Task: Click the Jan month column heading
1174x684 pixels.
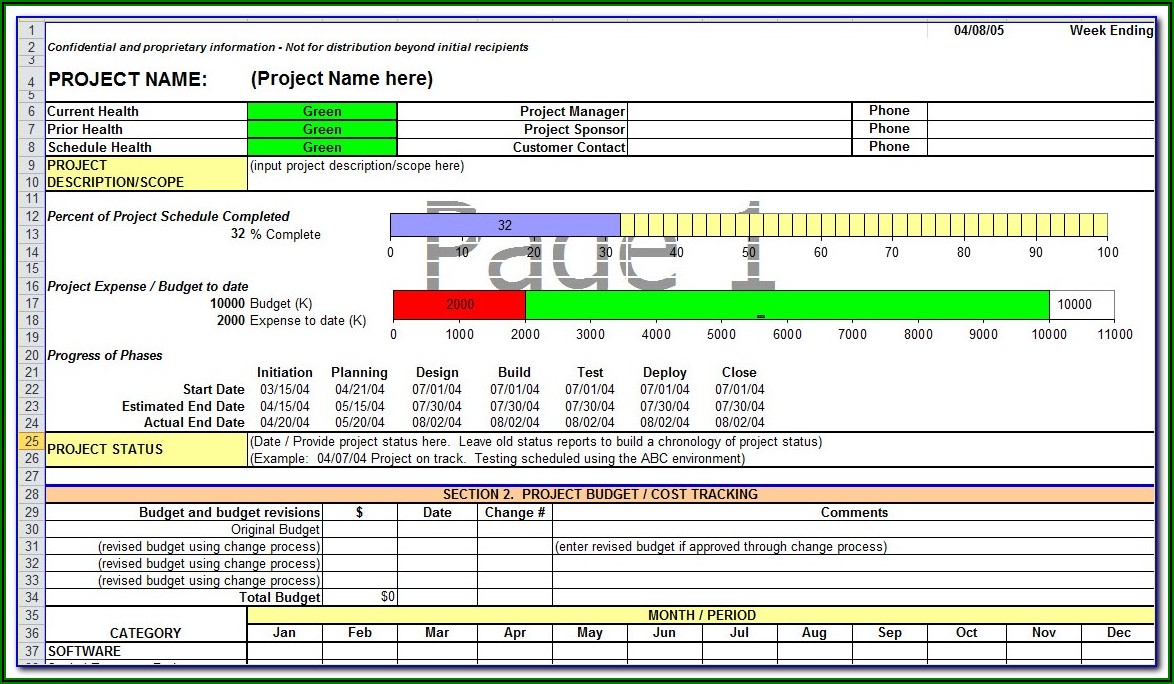Action: coord(285,632)
